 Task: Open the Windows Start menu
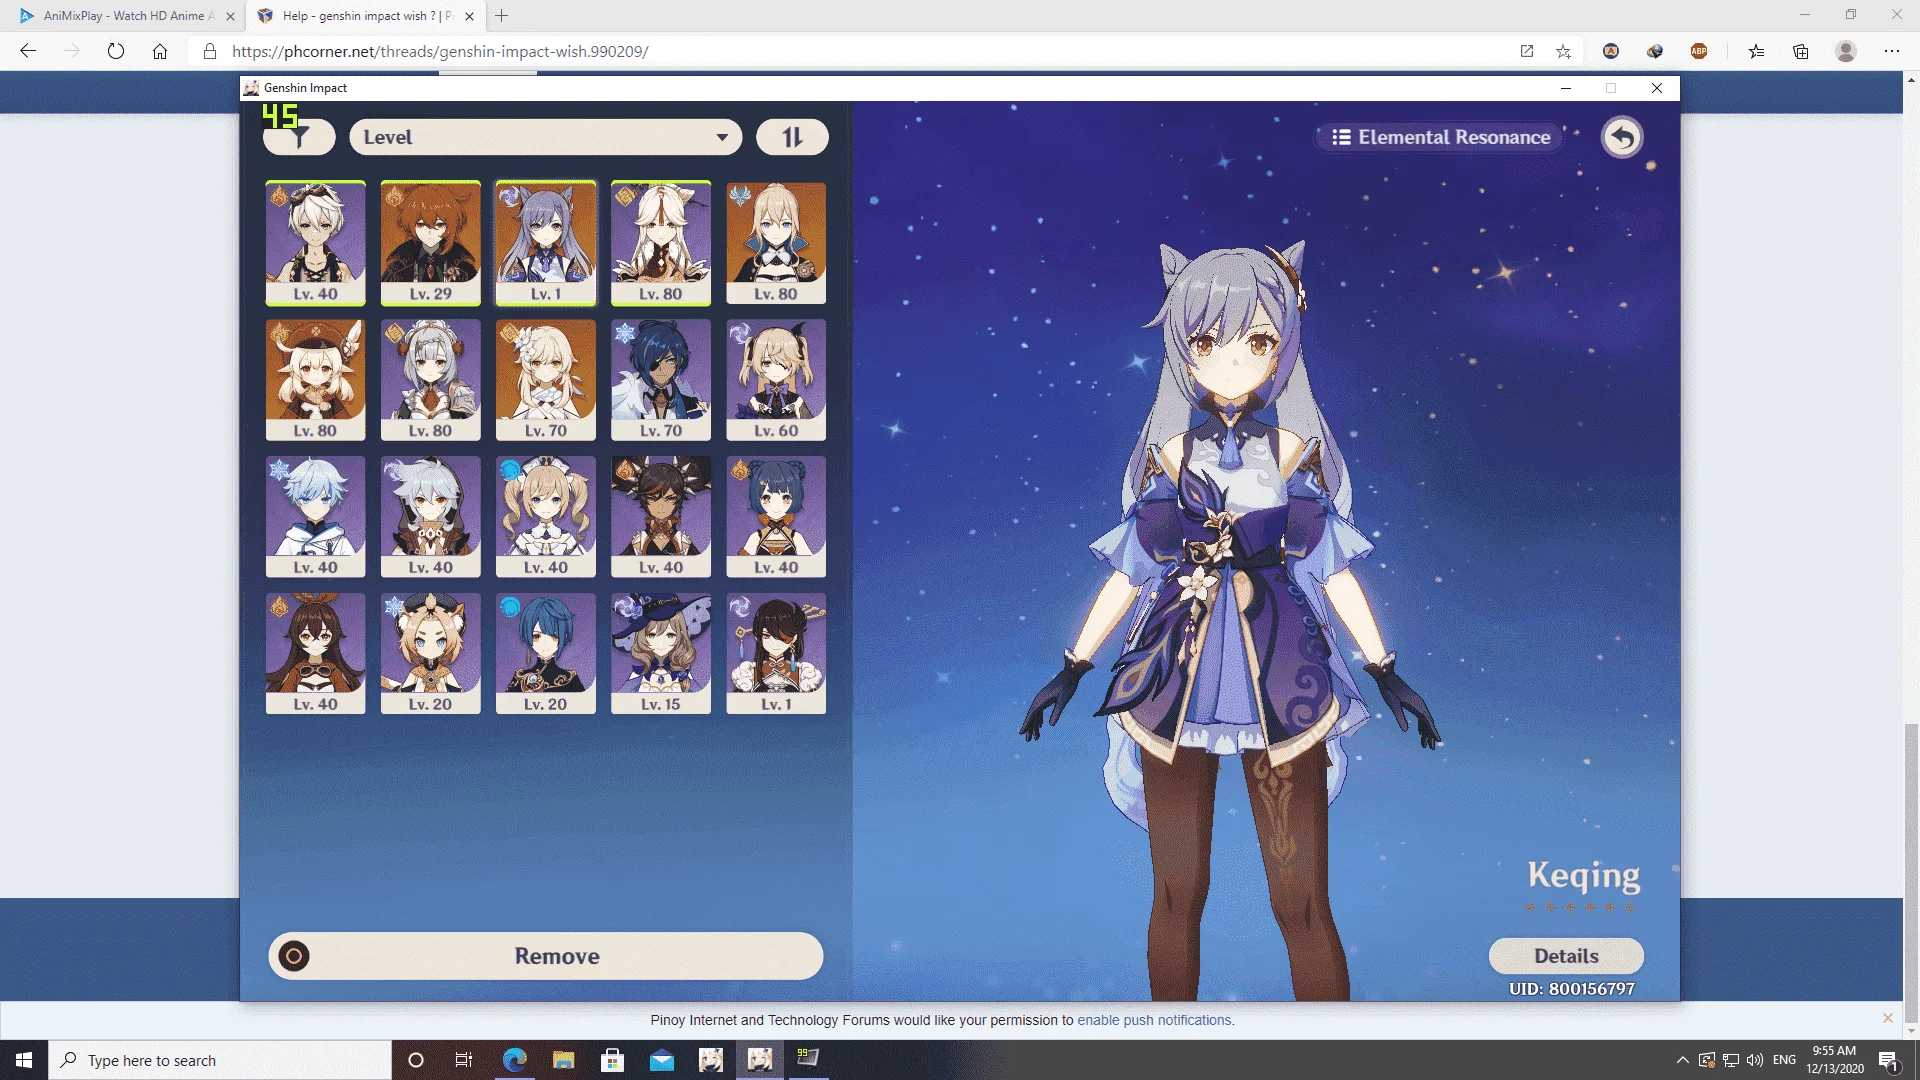click(x=24, y=1060)
